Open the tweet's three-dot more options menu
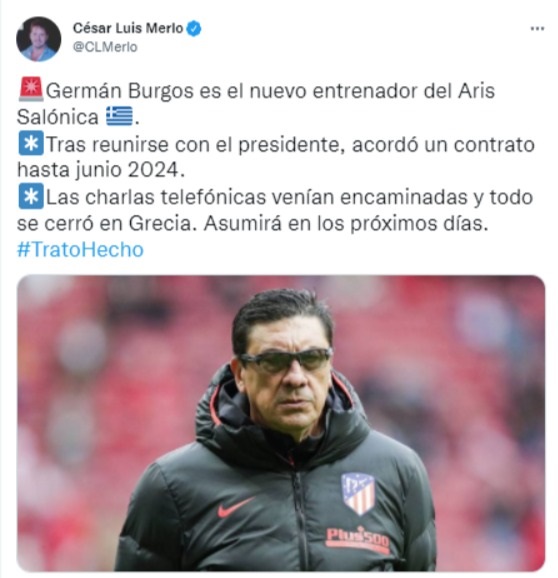This screenshot has width=558, height=578. tap(537, 29)
